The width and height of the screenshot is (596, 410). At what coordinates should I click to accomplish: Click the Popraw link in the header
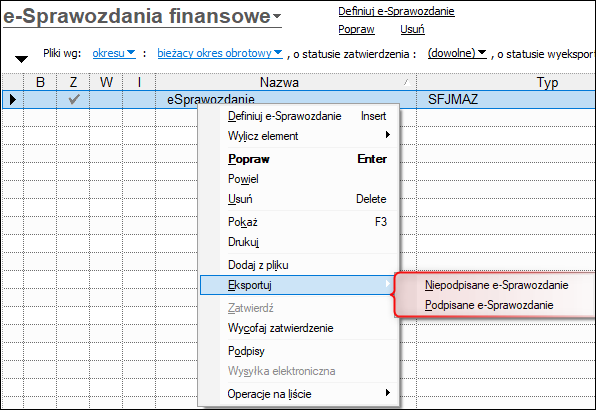(356, 29)
